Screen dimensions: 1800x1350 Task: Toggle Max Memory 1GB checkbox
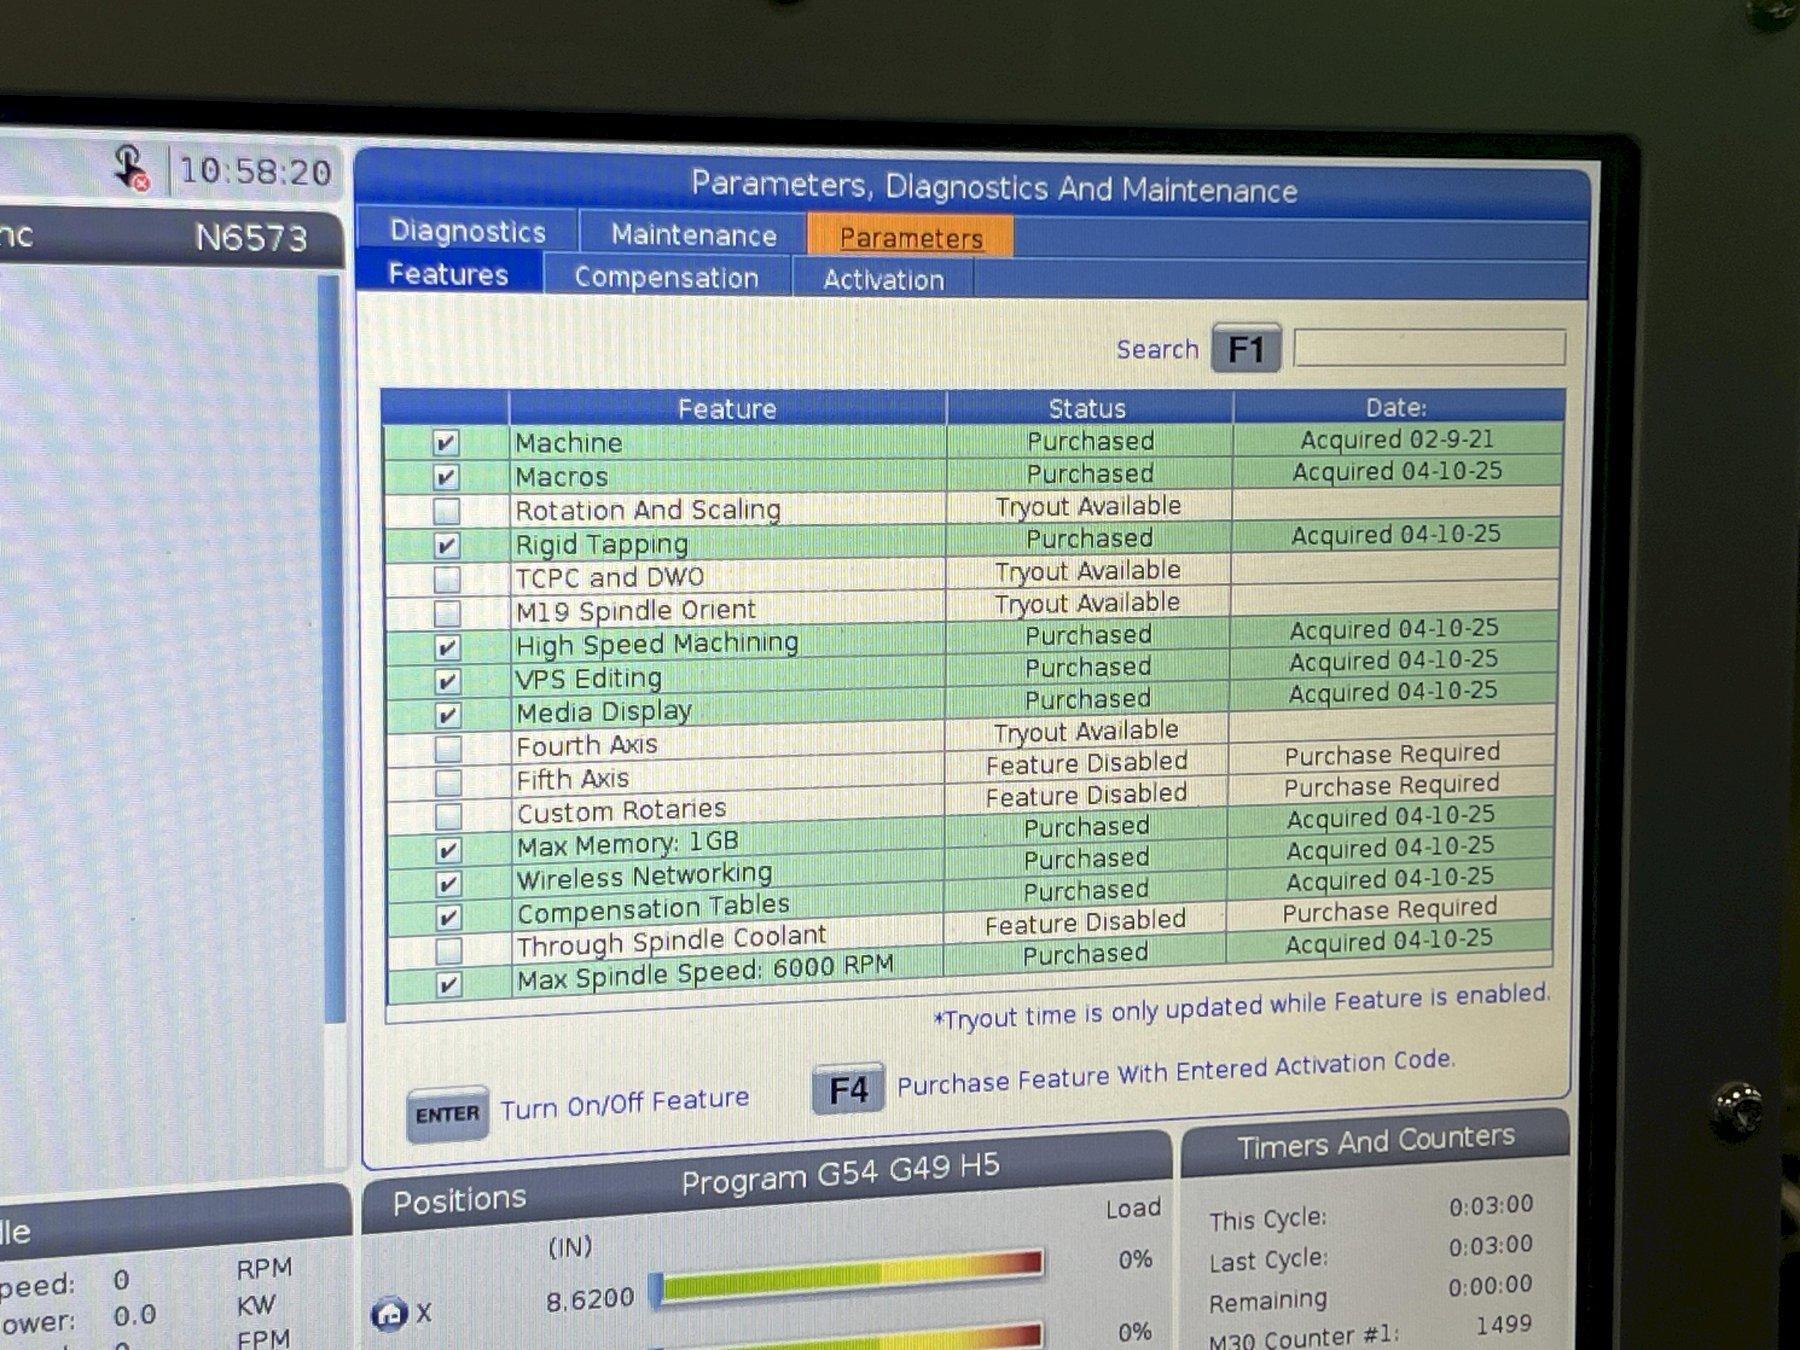[448, 850]
